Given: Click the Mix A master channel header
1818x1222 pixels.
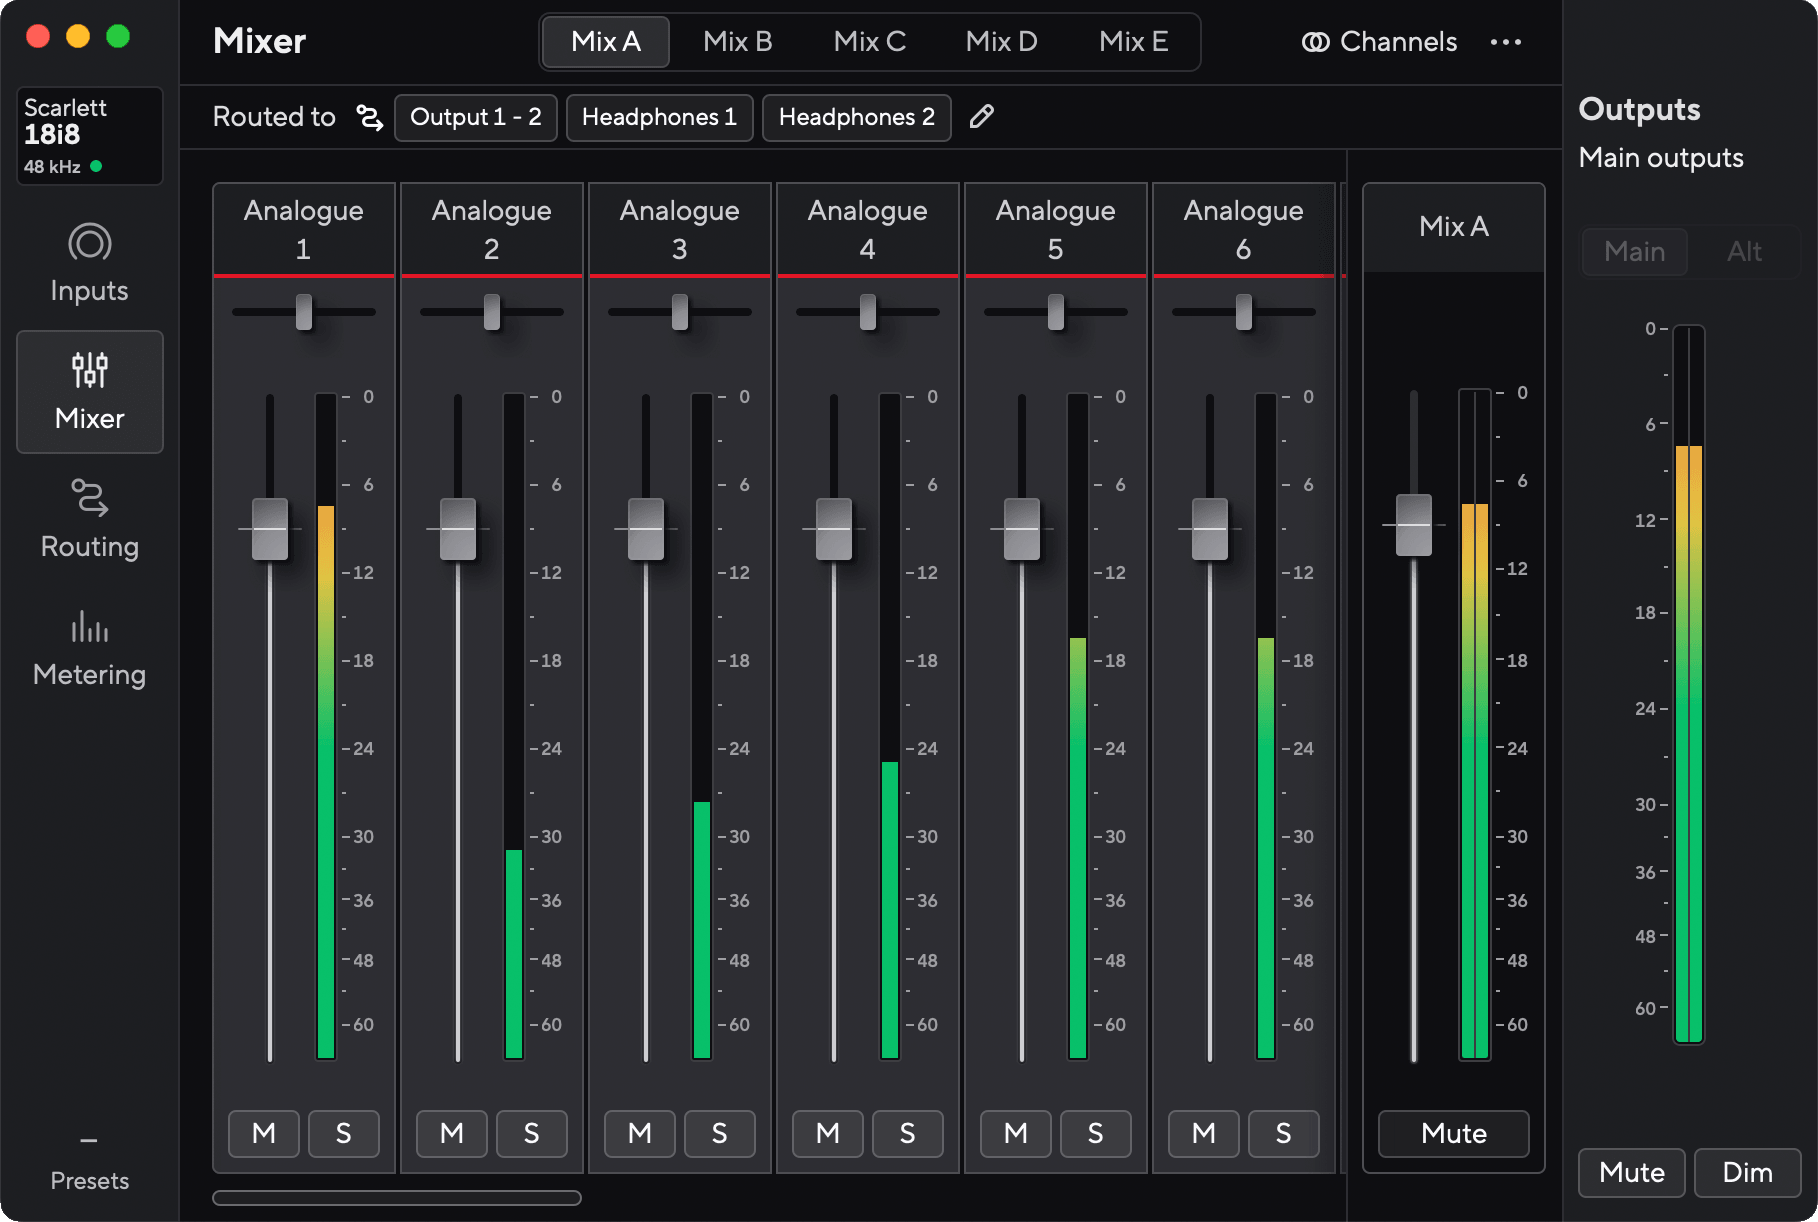Looking at the screenshot, I should [x=1454, y=227].
